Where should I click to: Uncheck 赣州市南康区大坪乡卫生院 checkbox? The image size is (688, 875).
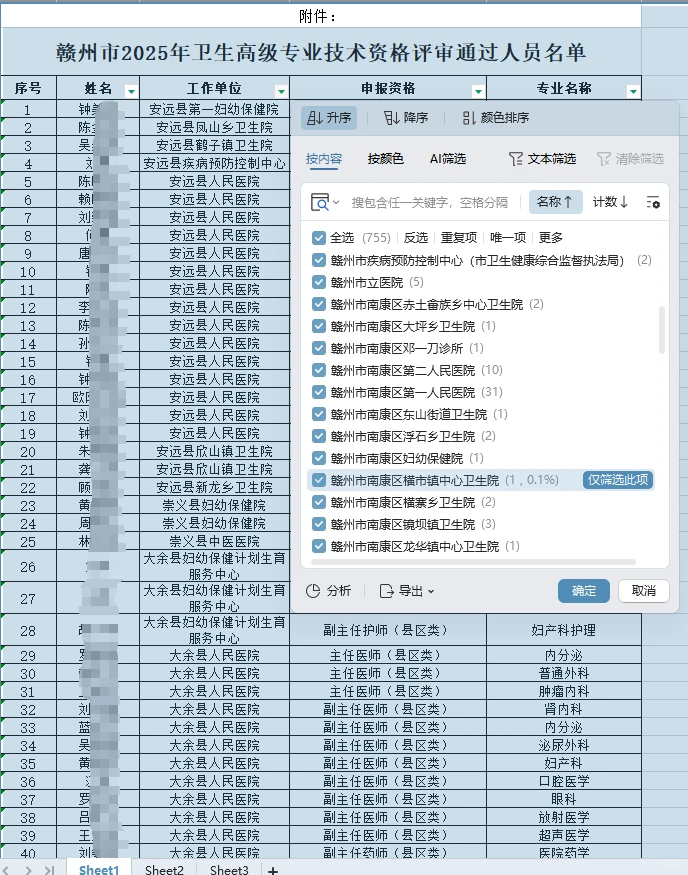(x=319, y=326)
